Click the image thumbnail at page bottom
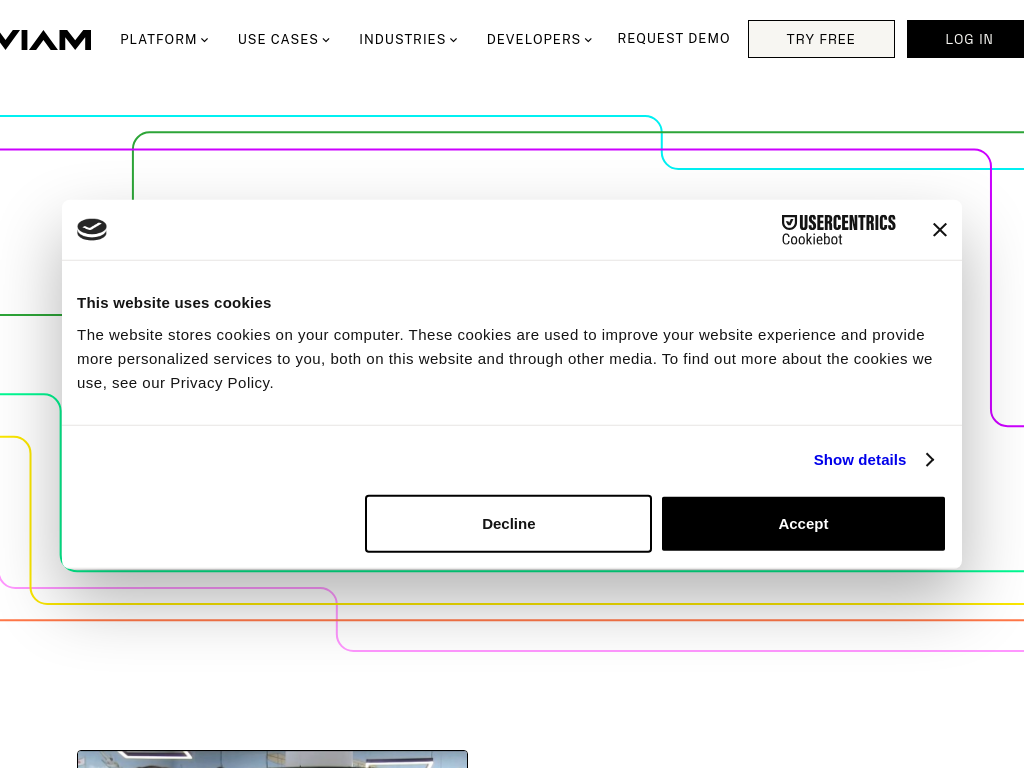1024x768 pixels. (272, 759)
